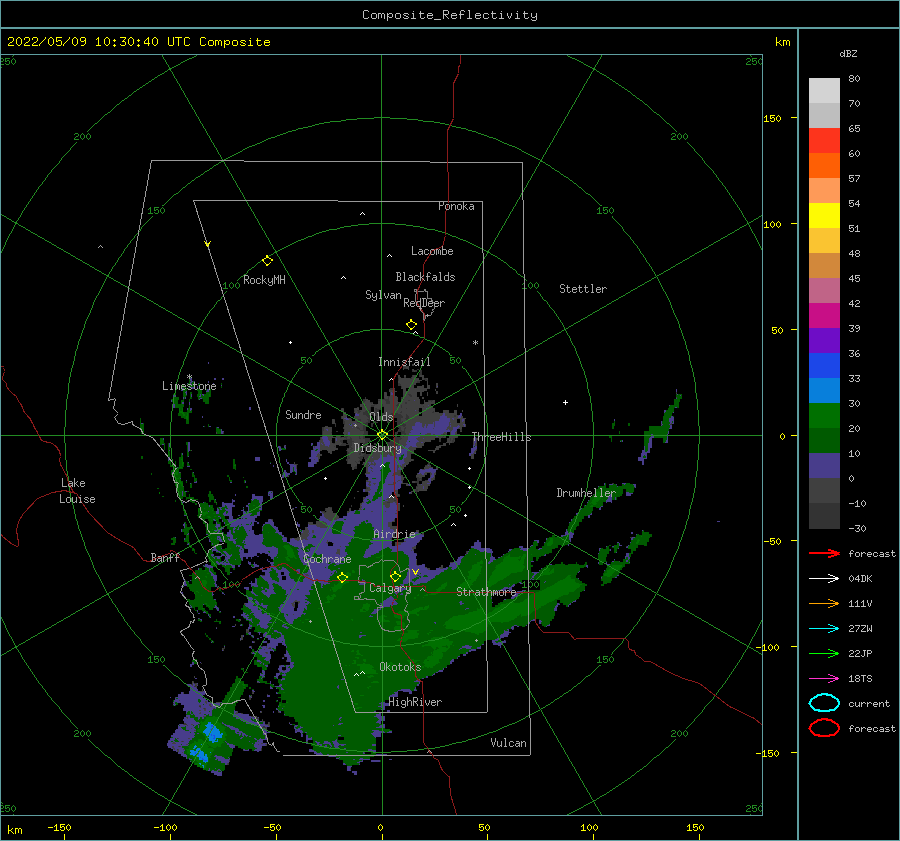Click the 'Stettler' town label

pos(583,289)
